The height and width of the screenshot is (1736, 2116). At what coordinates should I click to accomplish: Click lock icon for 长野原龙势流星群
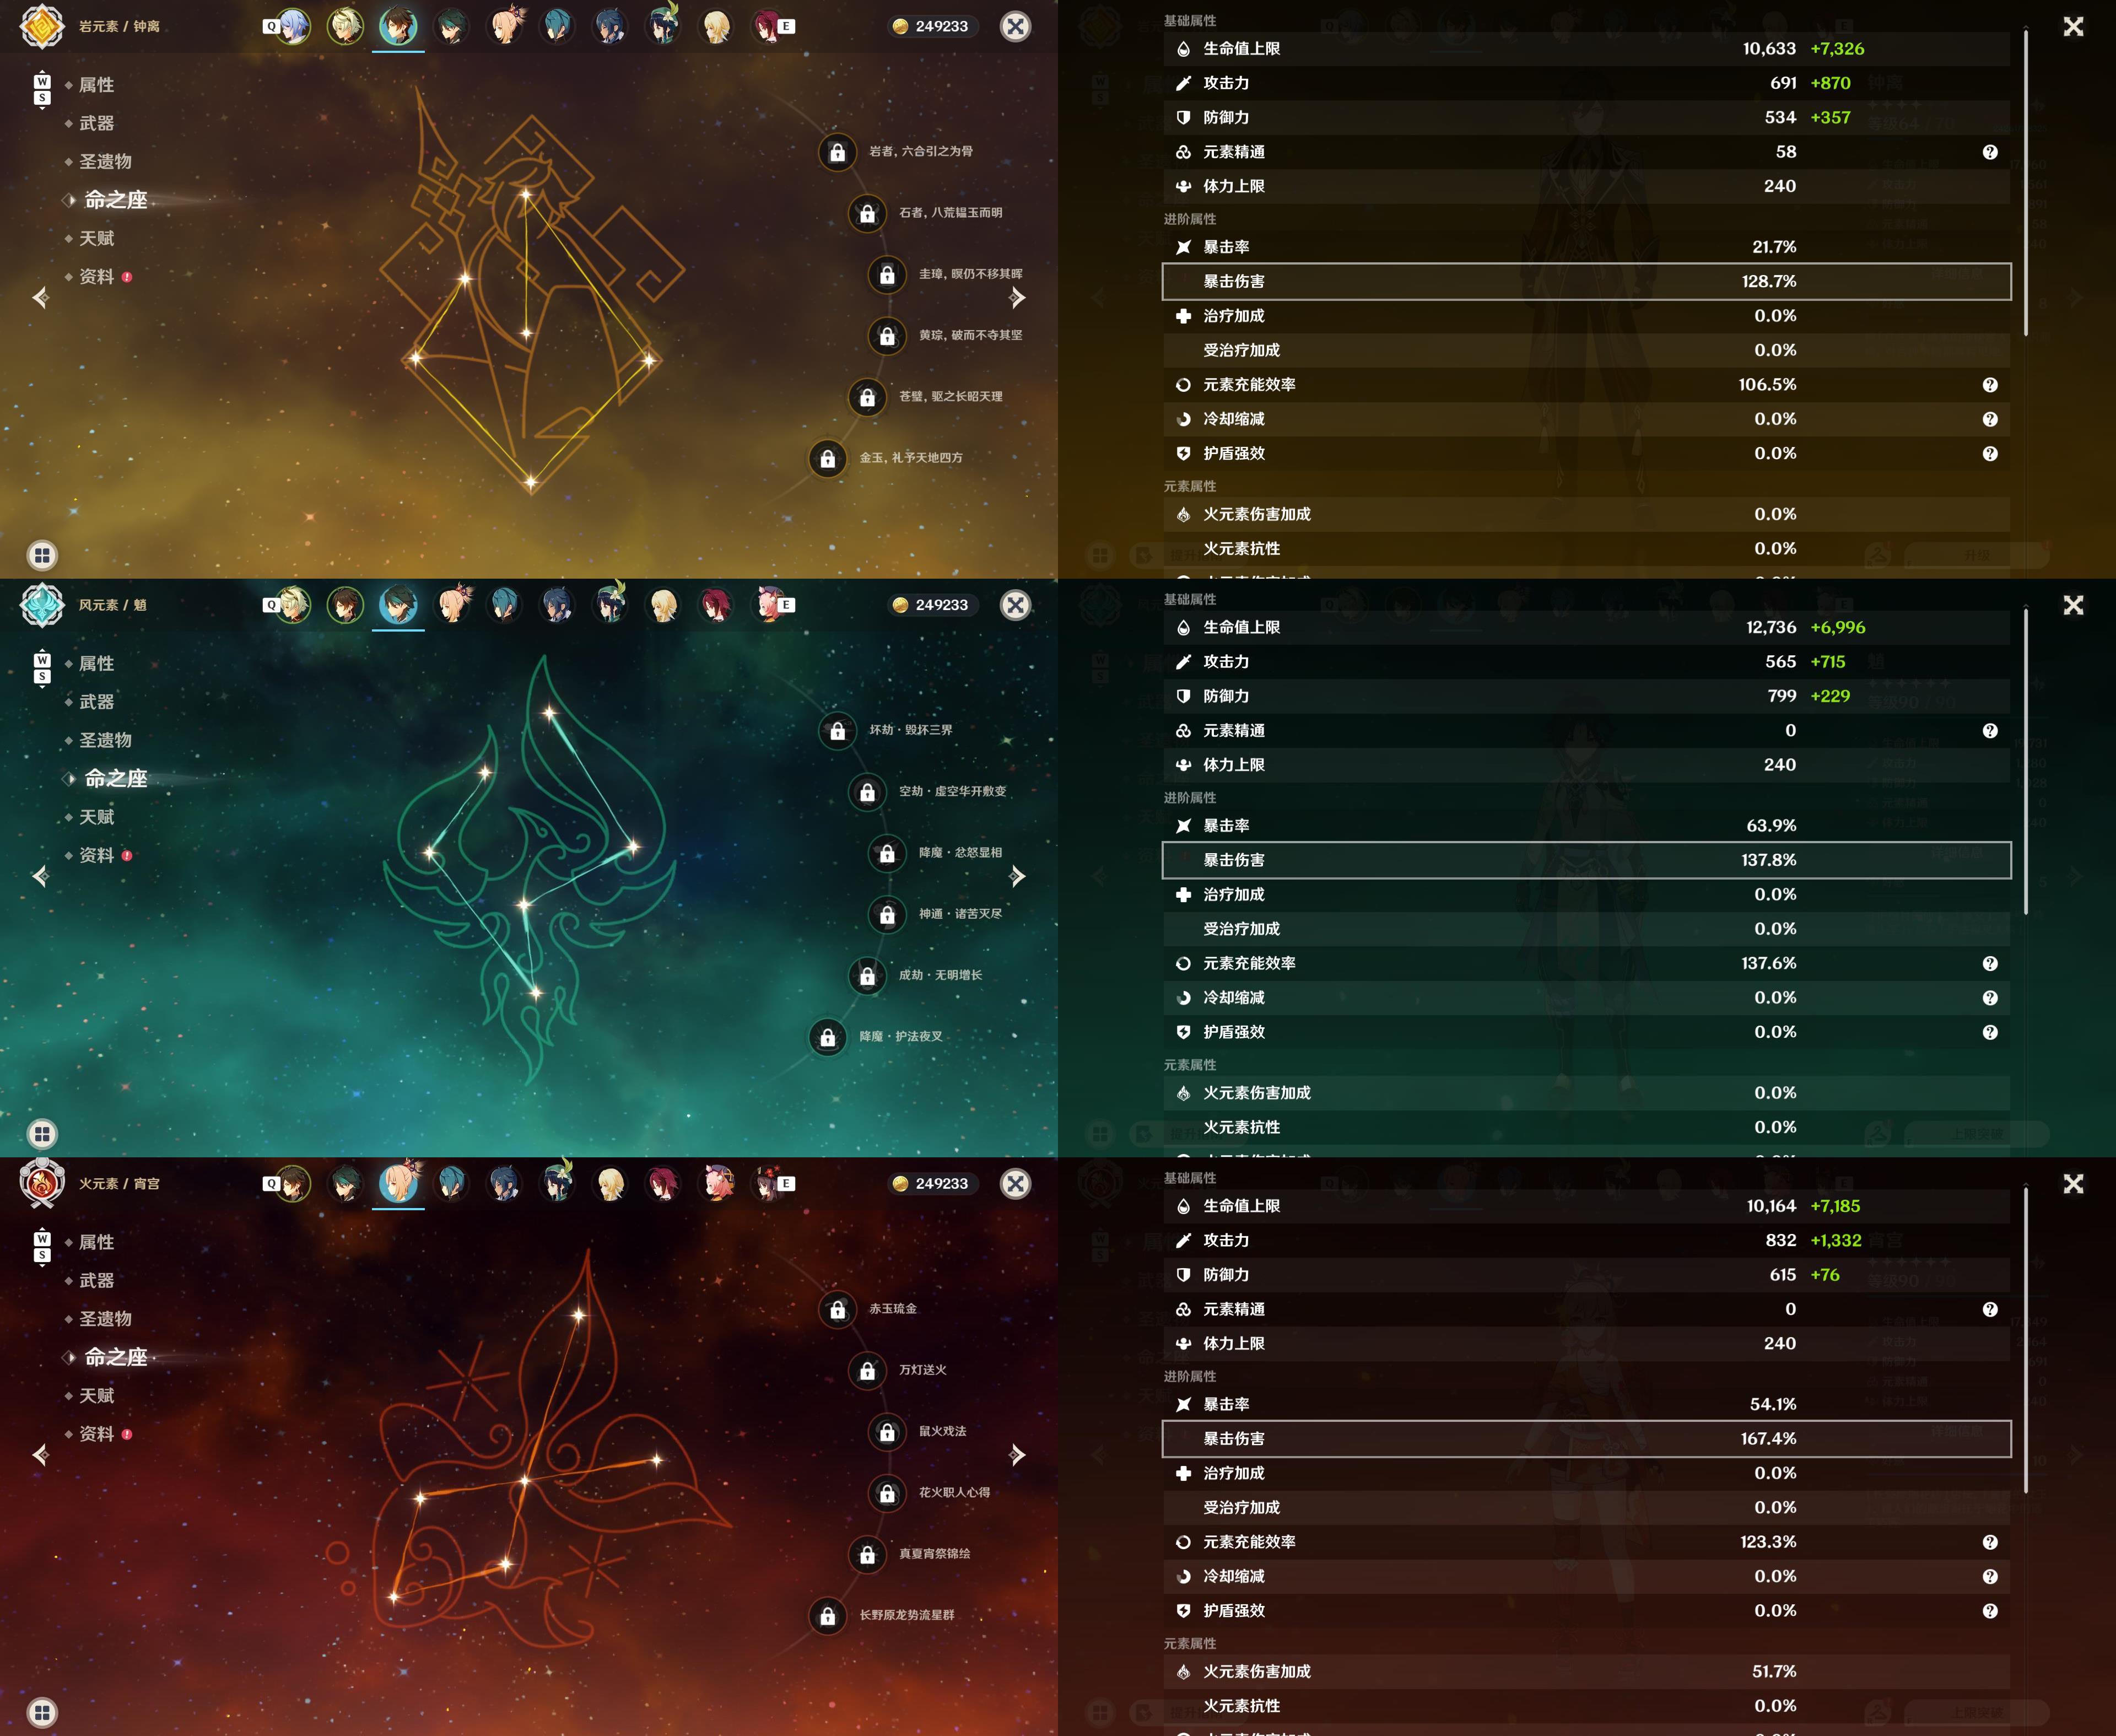point(828,1616)
